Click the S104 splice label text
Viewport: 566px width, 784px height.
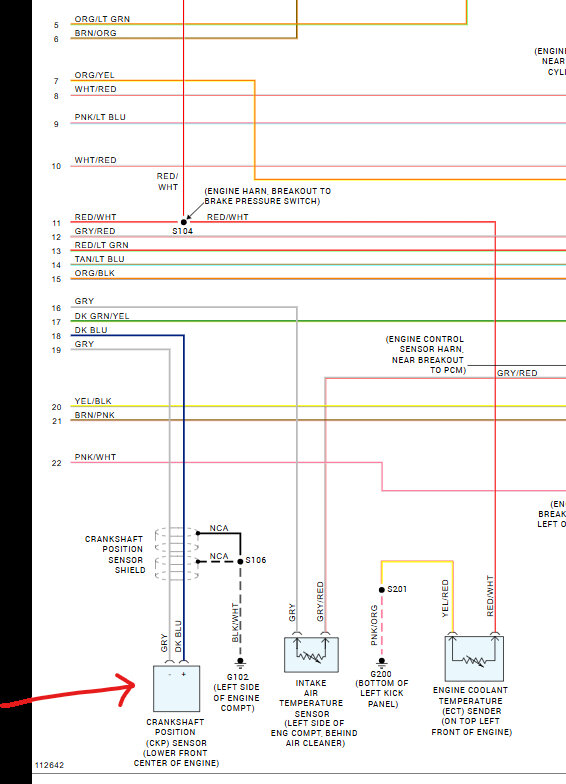[x=182, y=231]
